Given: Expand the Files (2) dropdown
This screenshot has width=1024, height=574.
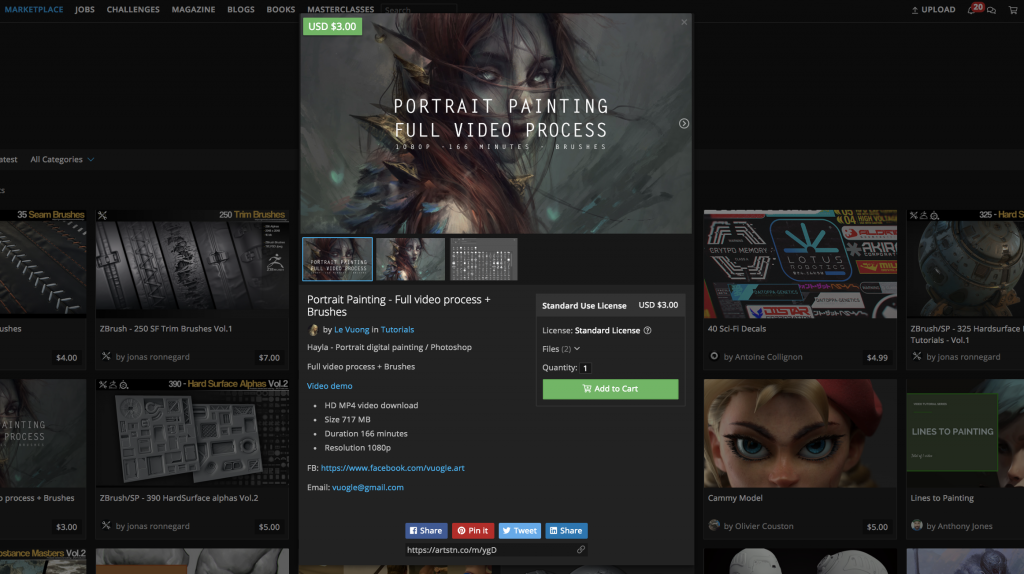Looking at the screenshot, I should click(x=561, y=349).
